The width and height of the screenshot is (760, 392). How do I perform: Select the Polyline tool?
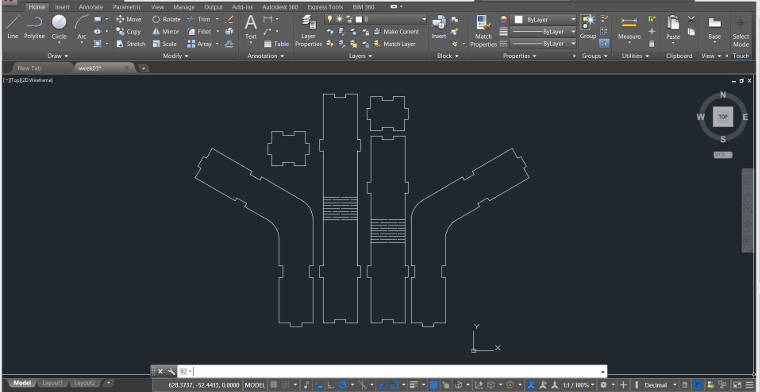[x=34, y=27]
